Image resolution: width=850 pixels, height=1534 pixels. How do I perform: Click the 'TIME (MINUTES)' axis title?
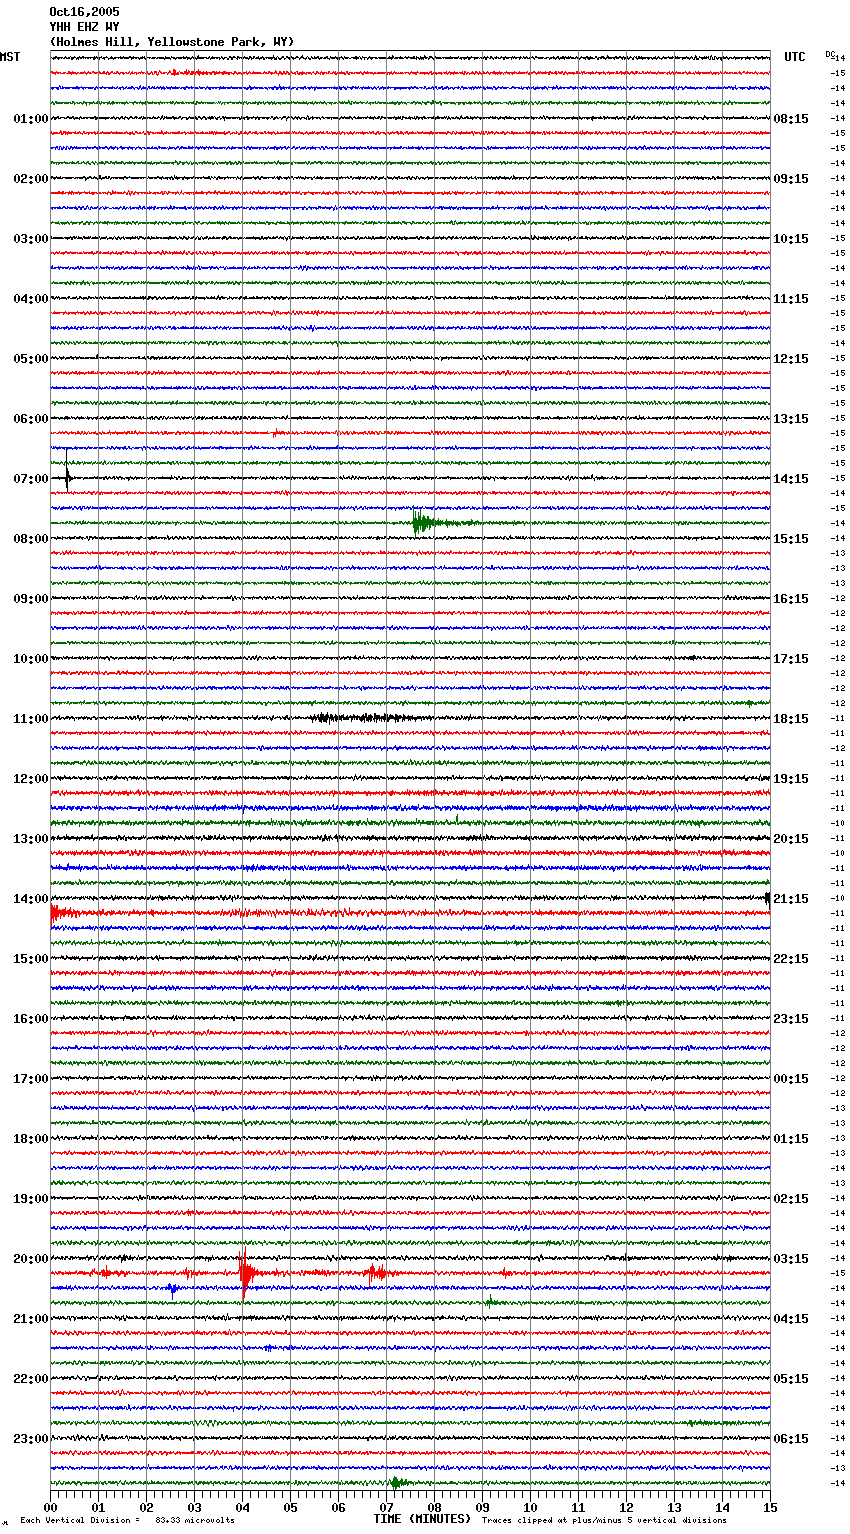click(422, 1519)
